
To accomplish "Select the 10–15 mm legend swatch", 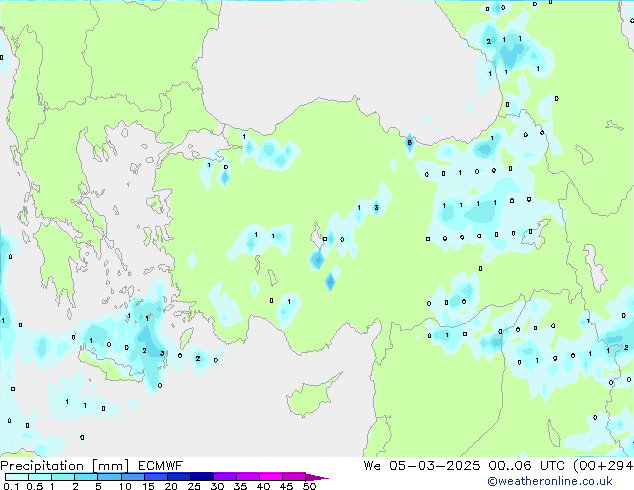I will click(132, 477).
